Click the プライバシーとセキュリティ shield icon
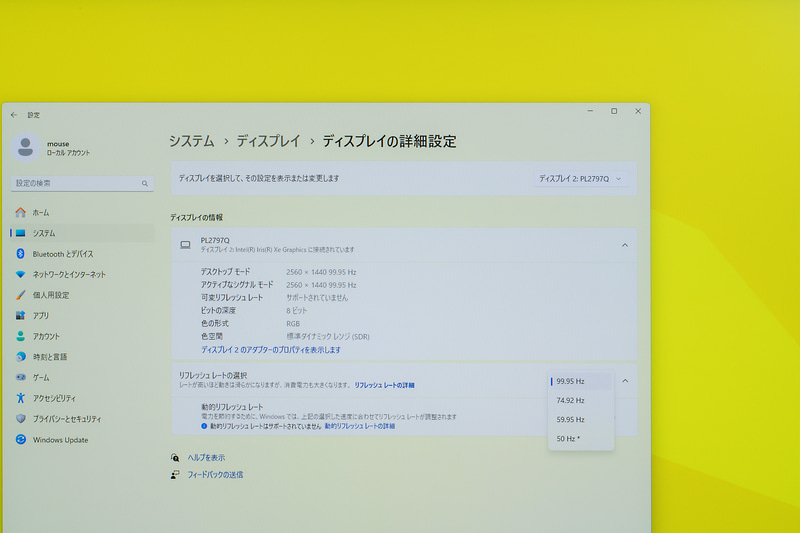This screenshot has height=533, width=800. [x=20, y=419]
